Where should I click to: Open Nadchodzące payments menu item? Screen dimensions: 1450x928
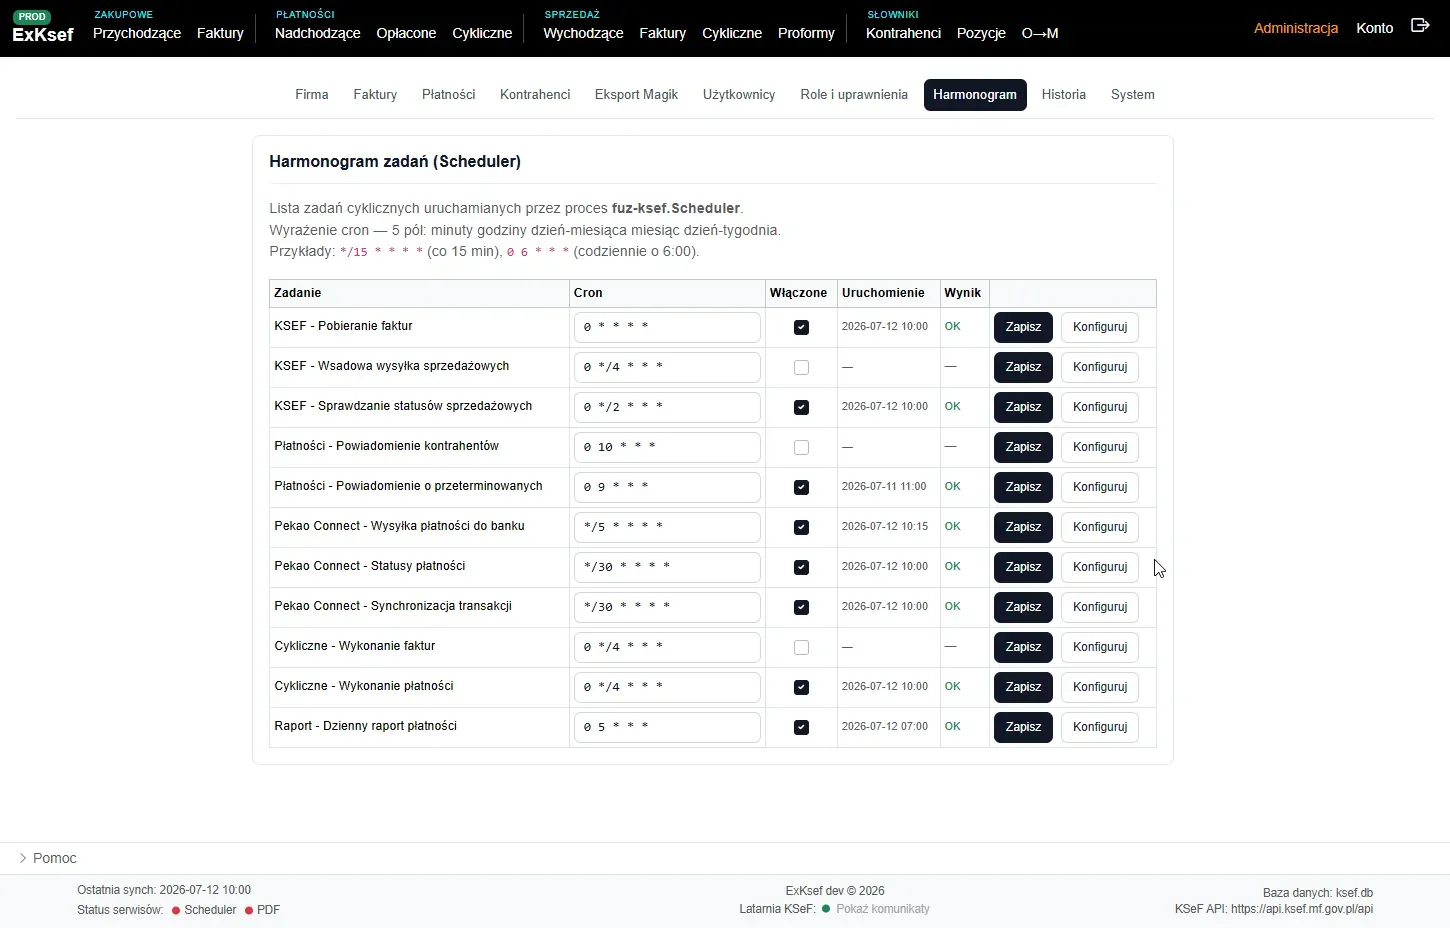[x=318, y=33]
